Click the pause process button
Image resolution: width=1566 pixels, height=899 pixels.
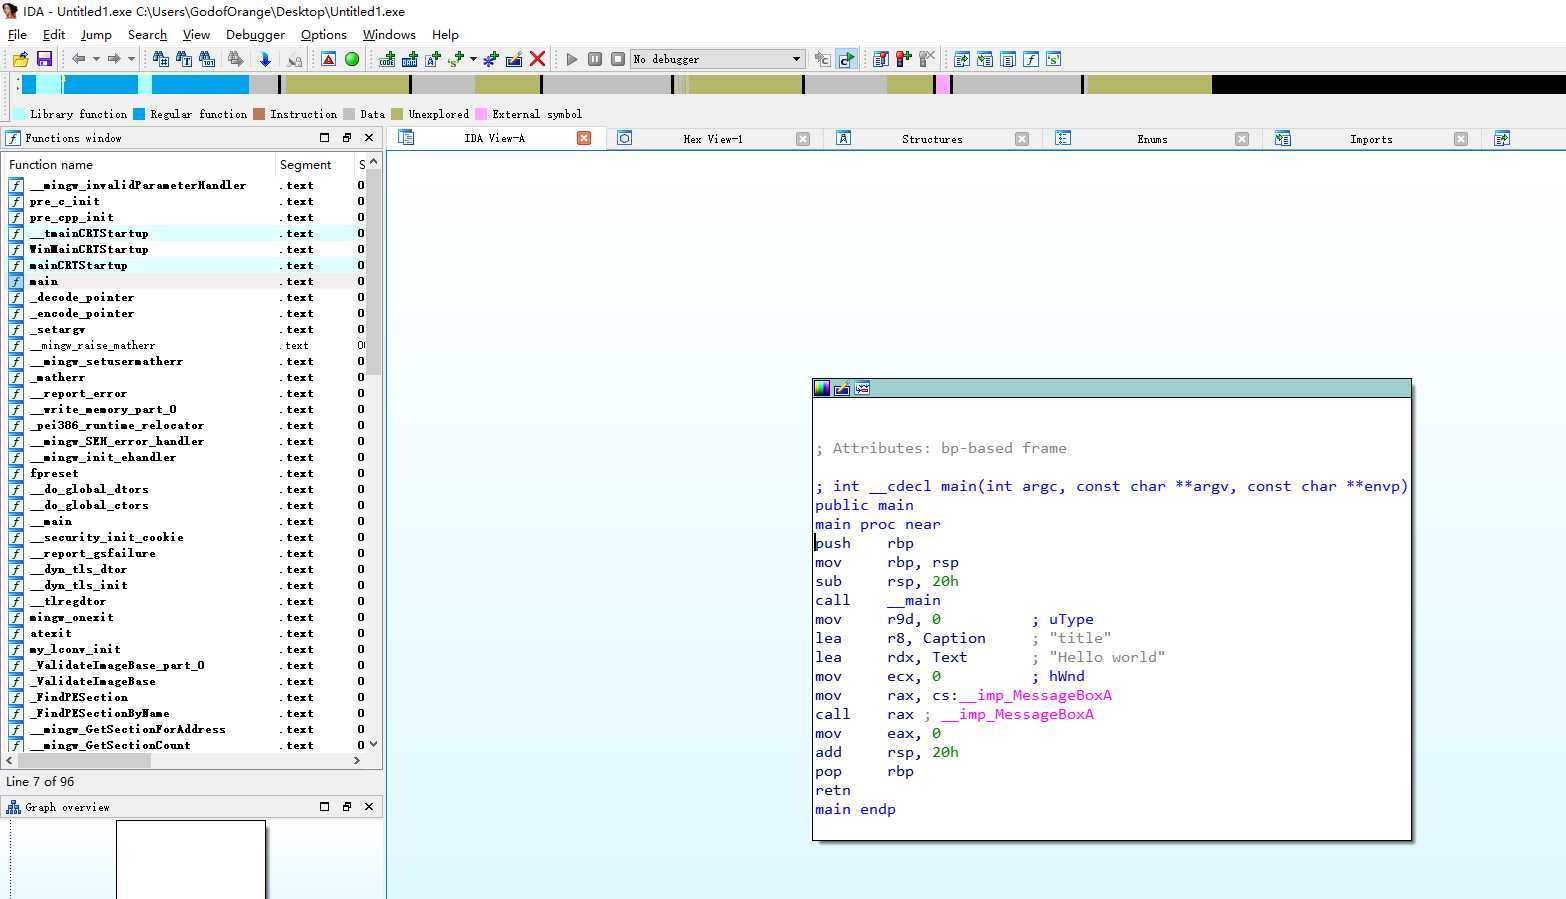pos(595,59)
